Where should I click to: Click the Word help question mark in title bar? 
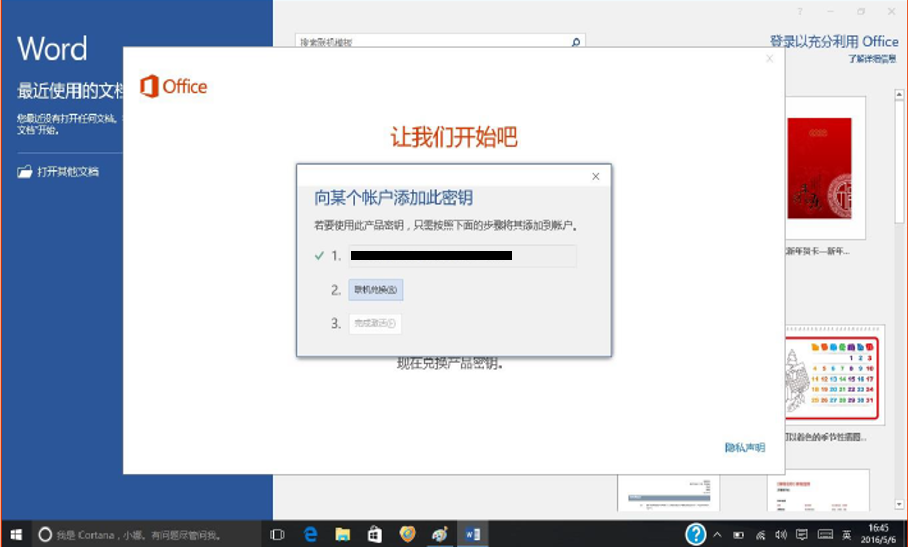(x=799, y=12)
